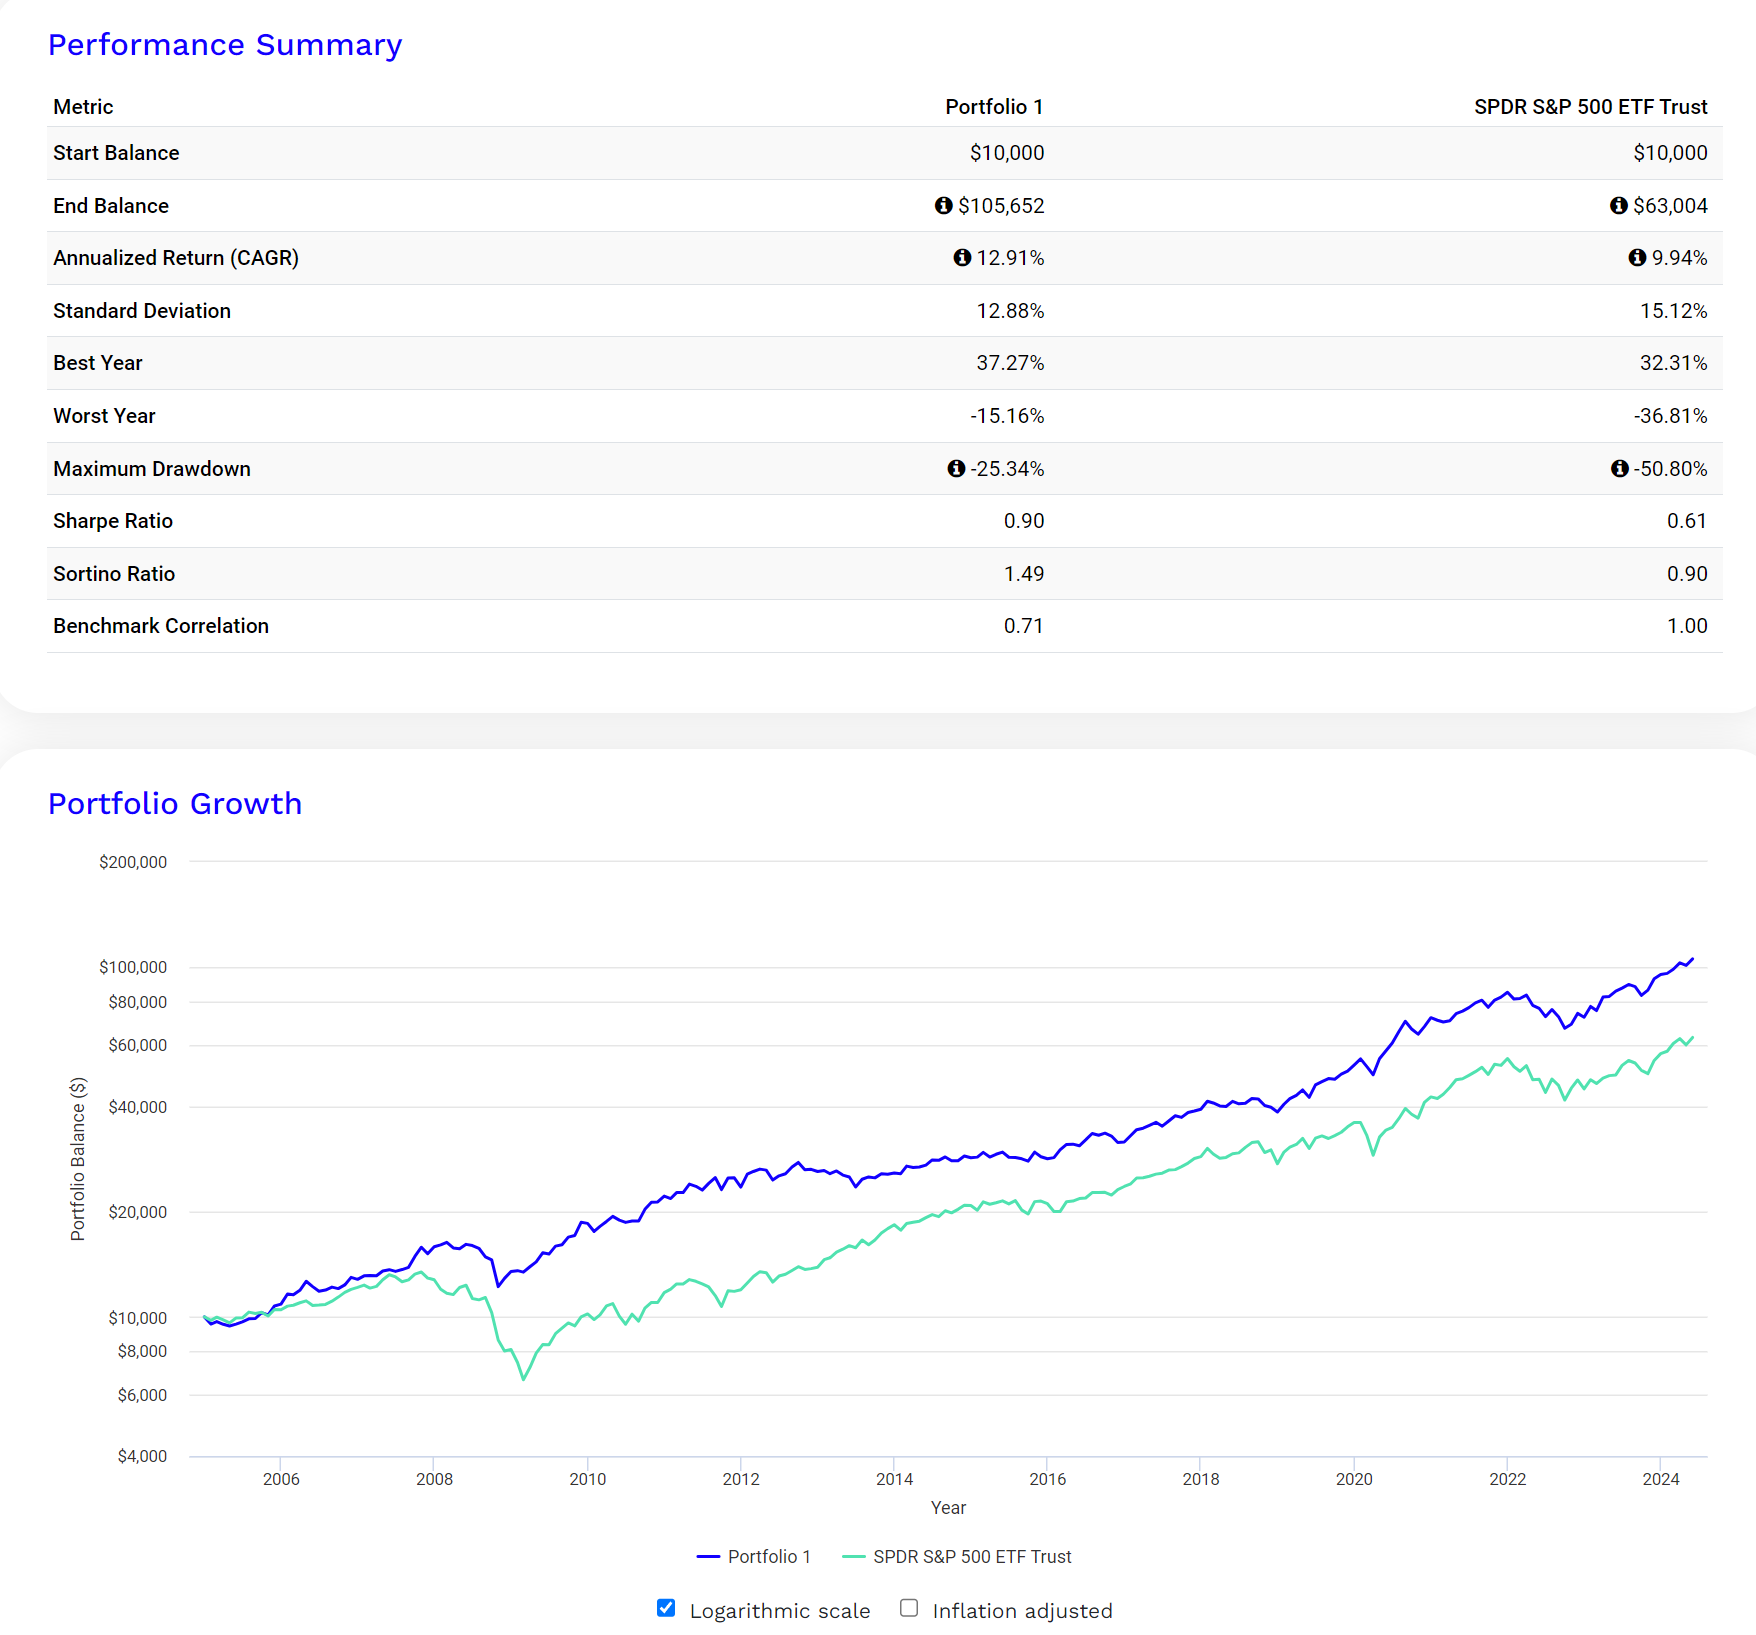Click the 2016 tick on the Year axis
Screen dimensions: 1756x1635
pos(1047,1479)
